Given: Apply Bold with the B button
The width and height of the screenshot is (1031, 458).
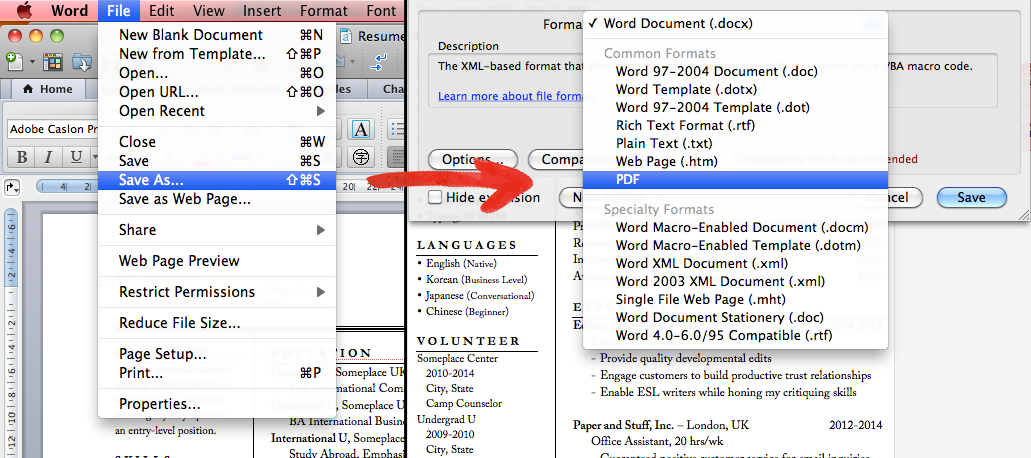Looking at the screenshot, I should click(21, 157).
